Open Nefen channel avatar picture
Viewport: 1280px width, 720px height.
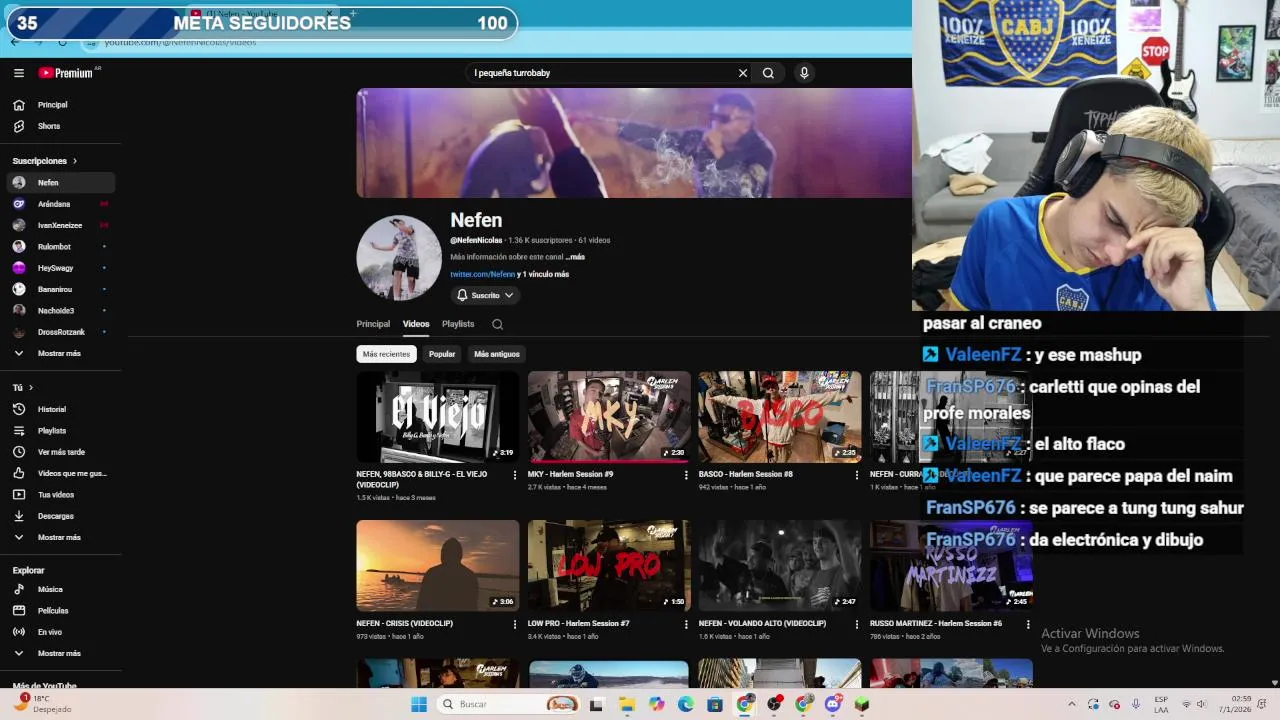click(399, 257)
